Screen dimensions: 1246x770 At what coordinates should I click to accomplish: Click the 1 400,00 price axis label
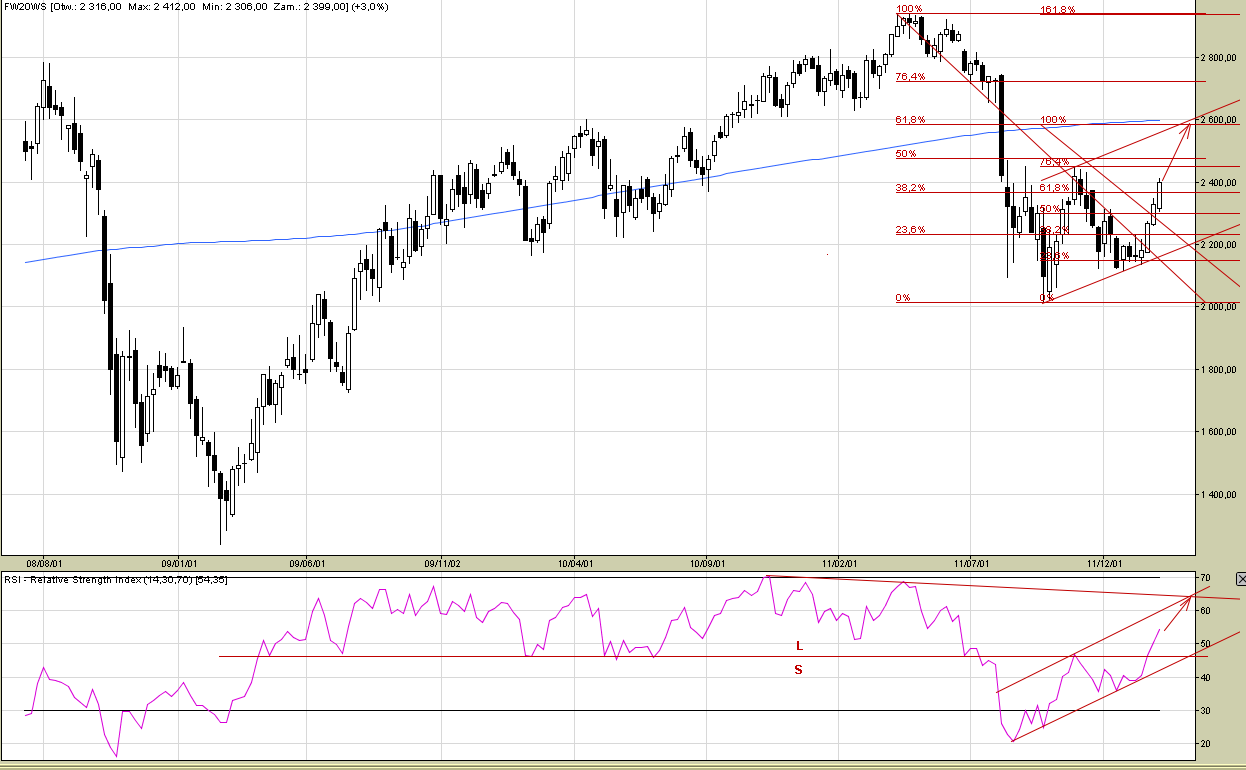(1219, 495)
